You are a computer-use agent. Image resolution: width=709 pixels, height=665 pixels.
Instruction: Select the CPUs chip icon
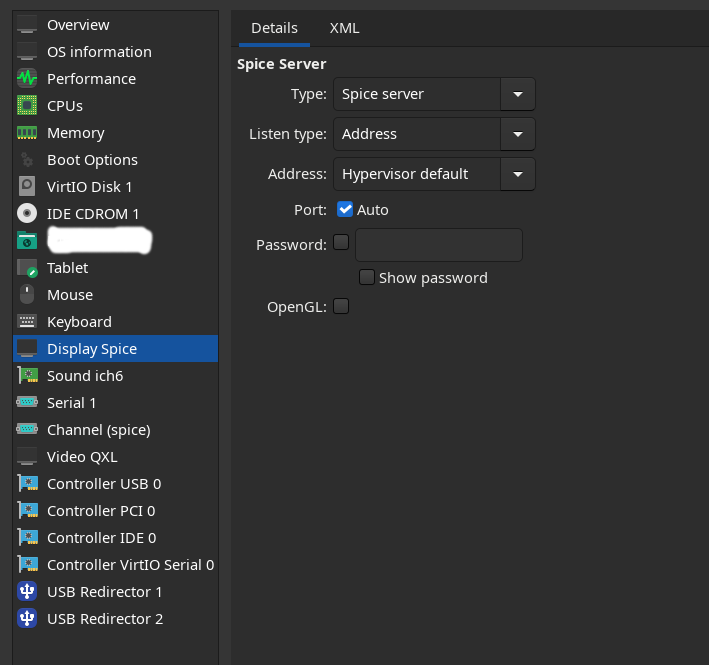(28, 105)
